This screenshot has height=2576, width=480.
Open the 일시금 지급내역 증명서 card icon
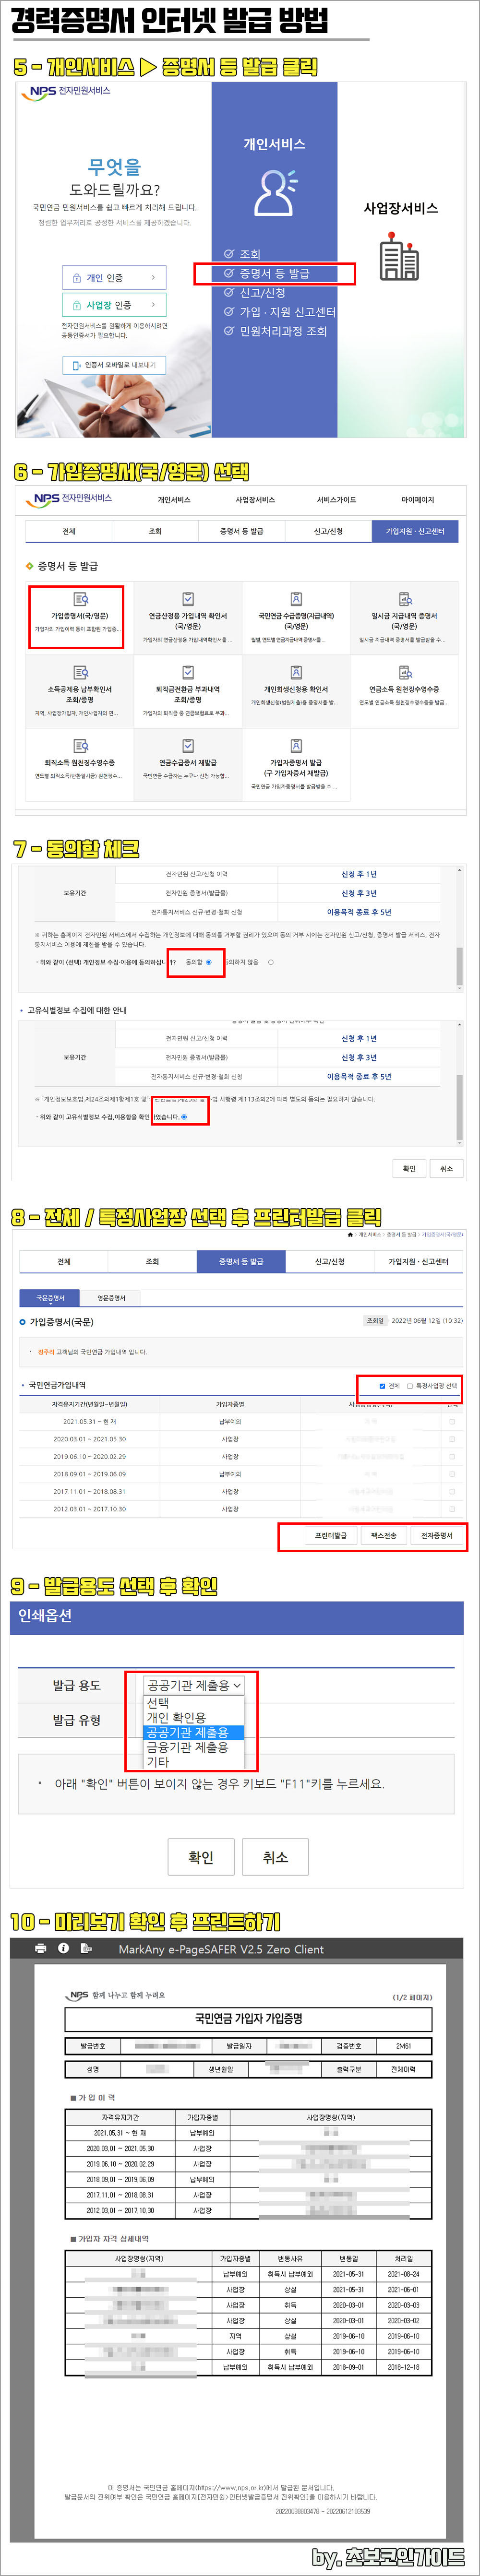click(x=405, y=598)
